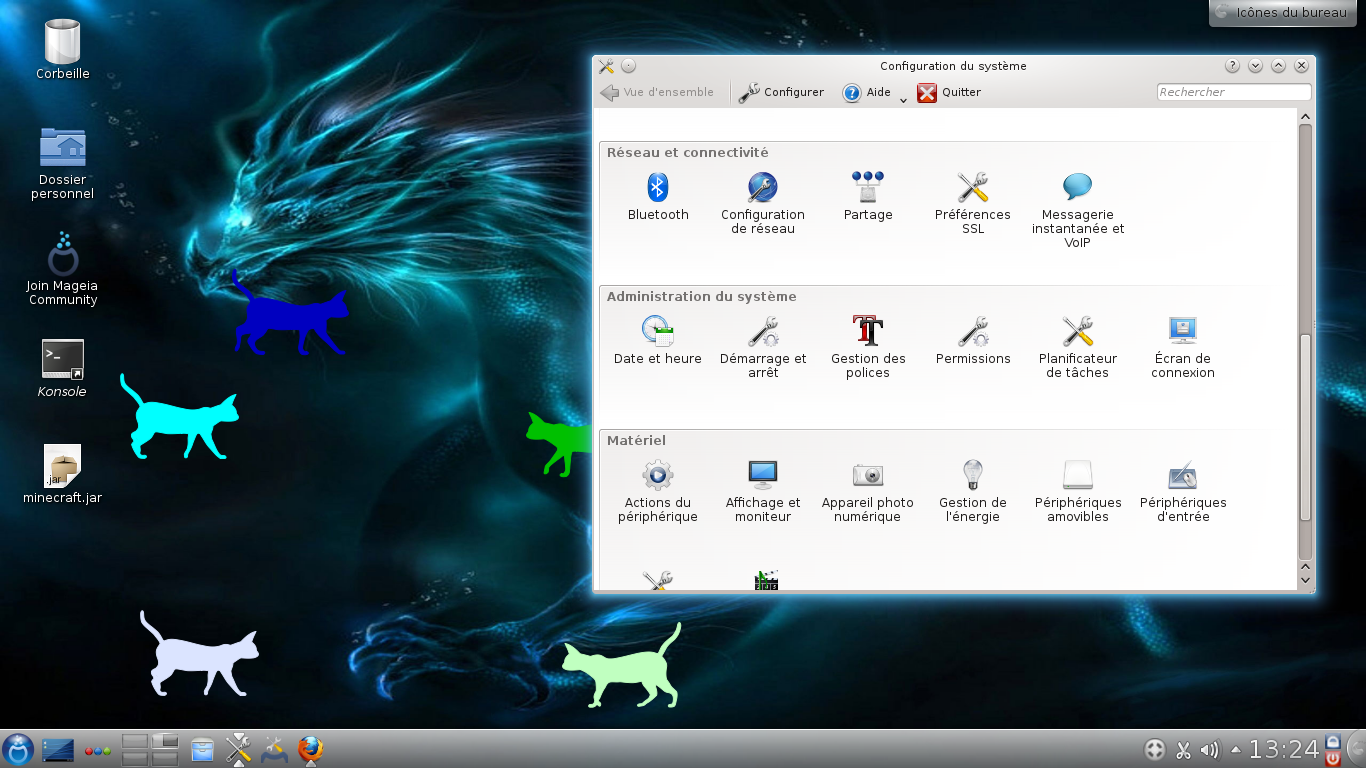This screenshot has width=1366, height=768.
Task: Click the Configurer toolbar button
Action: (781, 93)
